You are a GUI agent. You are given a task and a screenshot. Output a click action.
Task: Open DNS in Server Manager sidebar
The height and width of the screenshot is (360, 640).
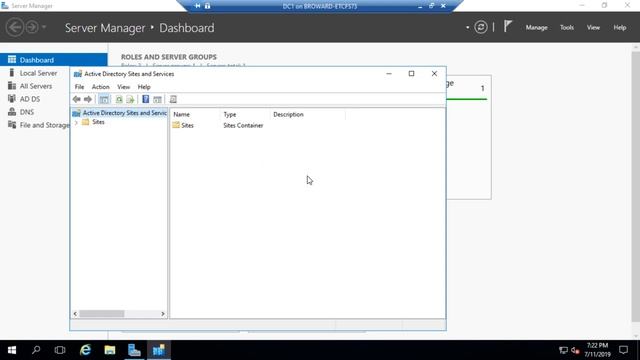[27, 112]
